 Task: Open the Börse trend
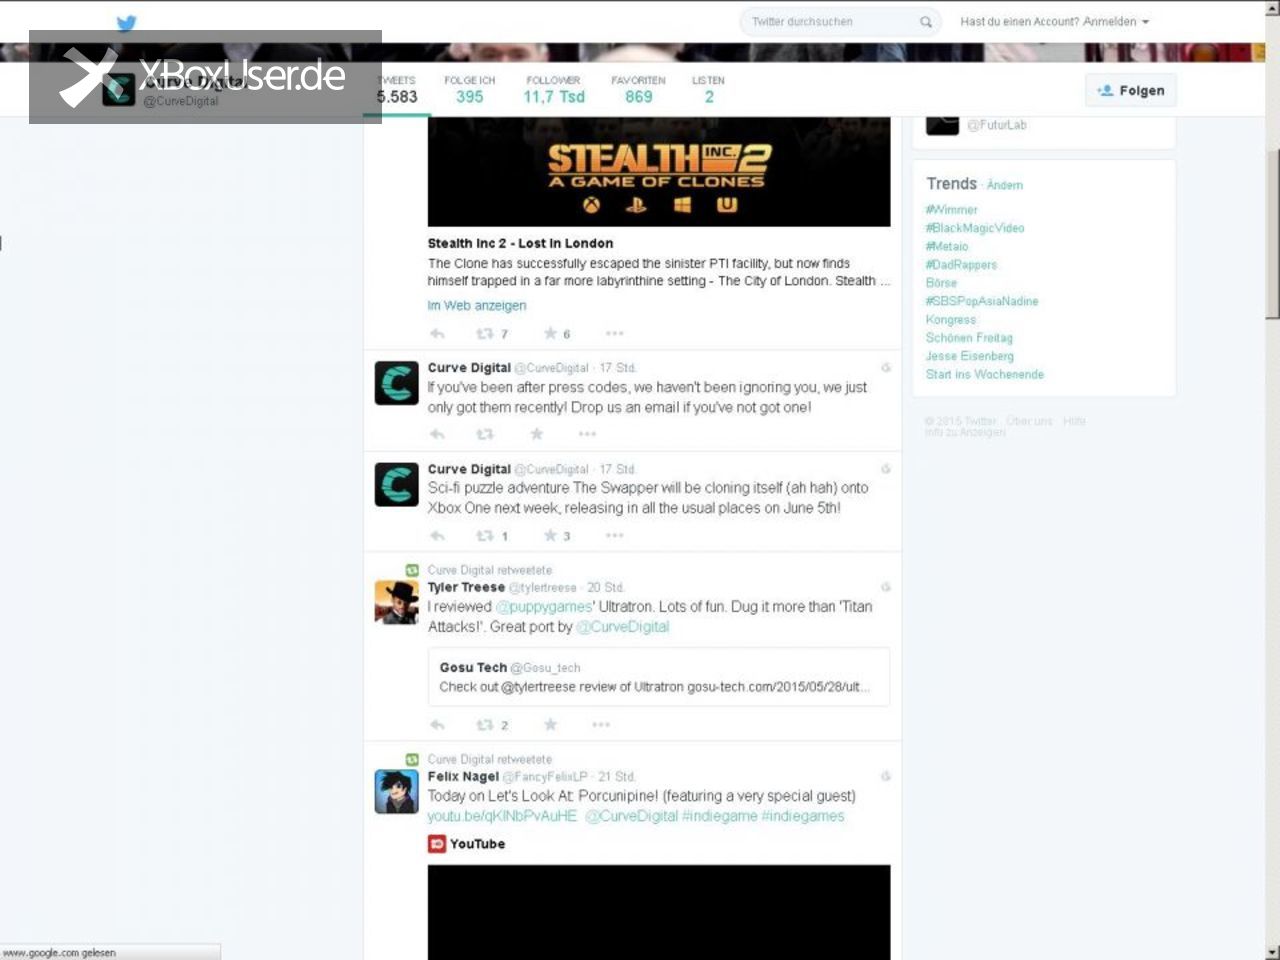point(941,283)
